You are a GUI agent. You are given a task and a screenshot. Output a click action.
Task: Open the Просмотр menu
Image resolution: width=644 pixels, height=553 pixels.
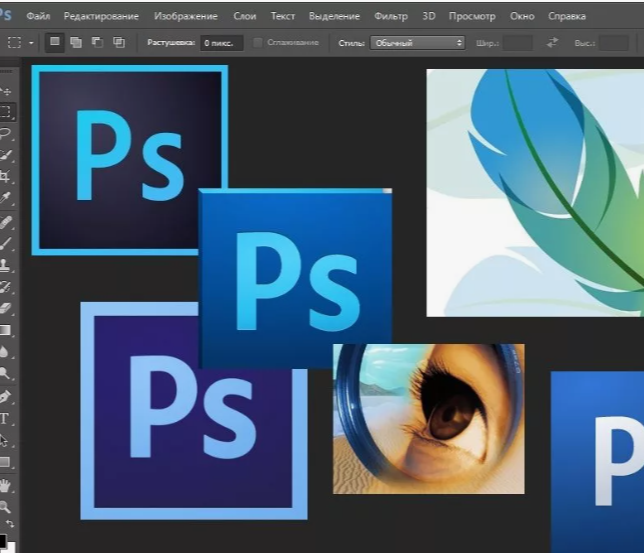point(472,16)
